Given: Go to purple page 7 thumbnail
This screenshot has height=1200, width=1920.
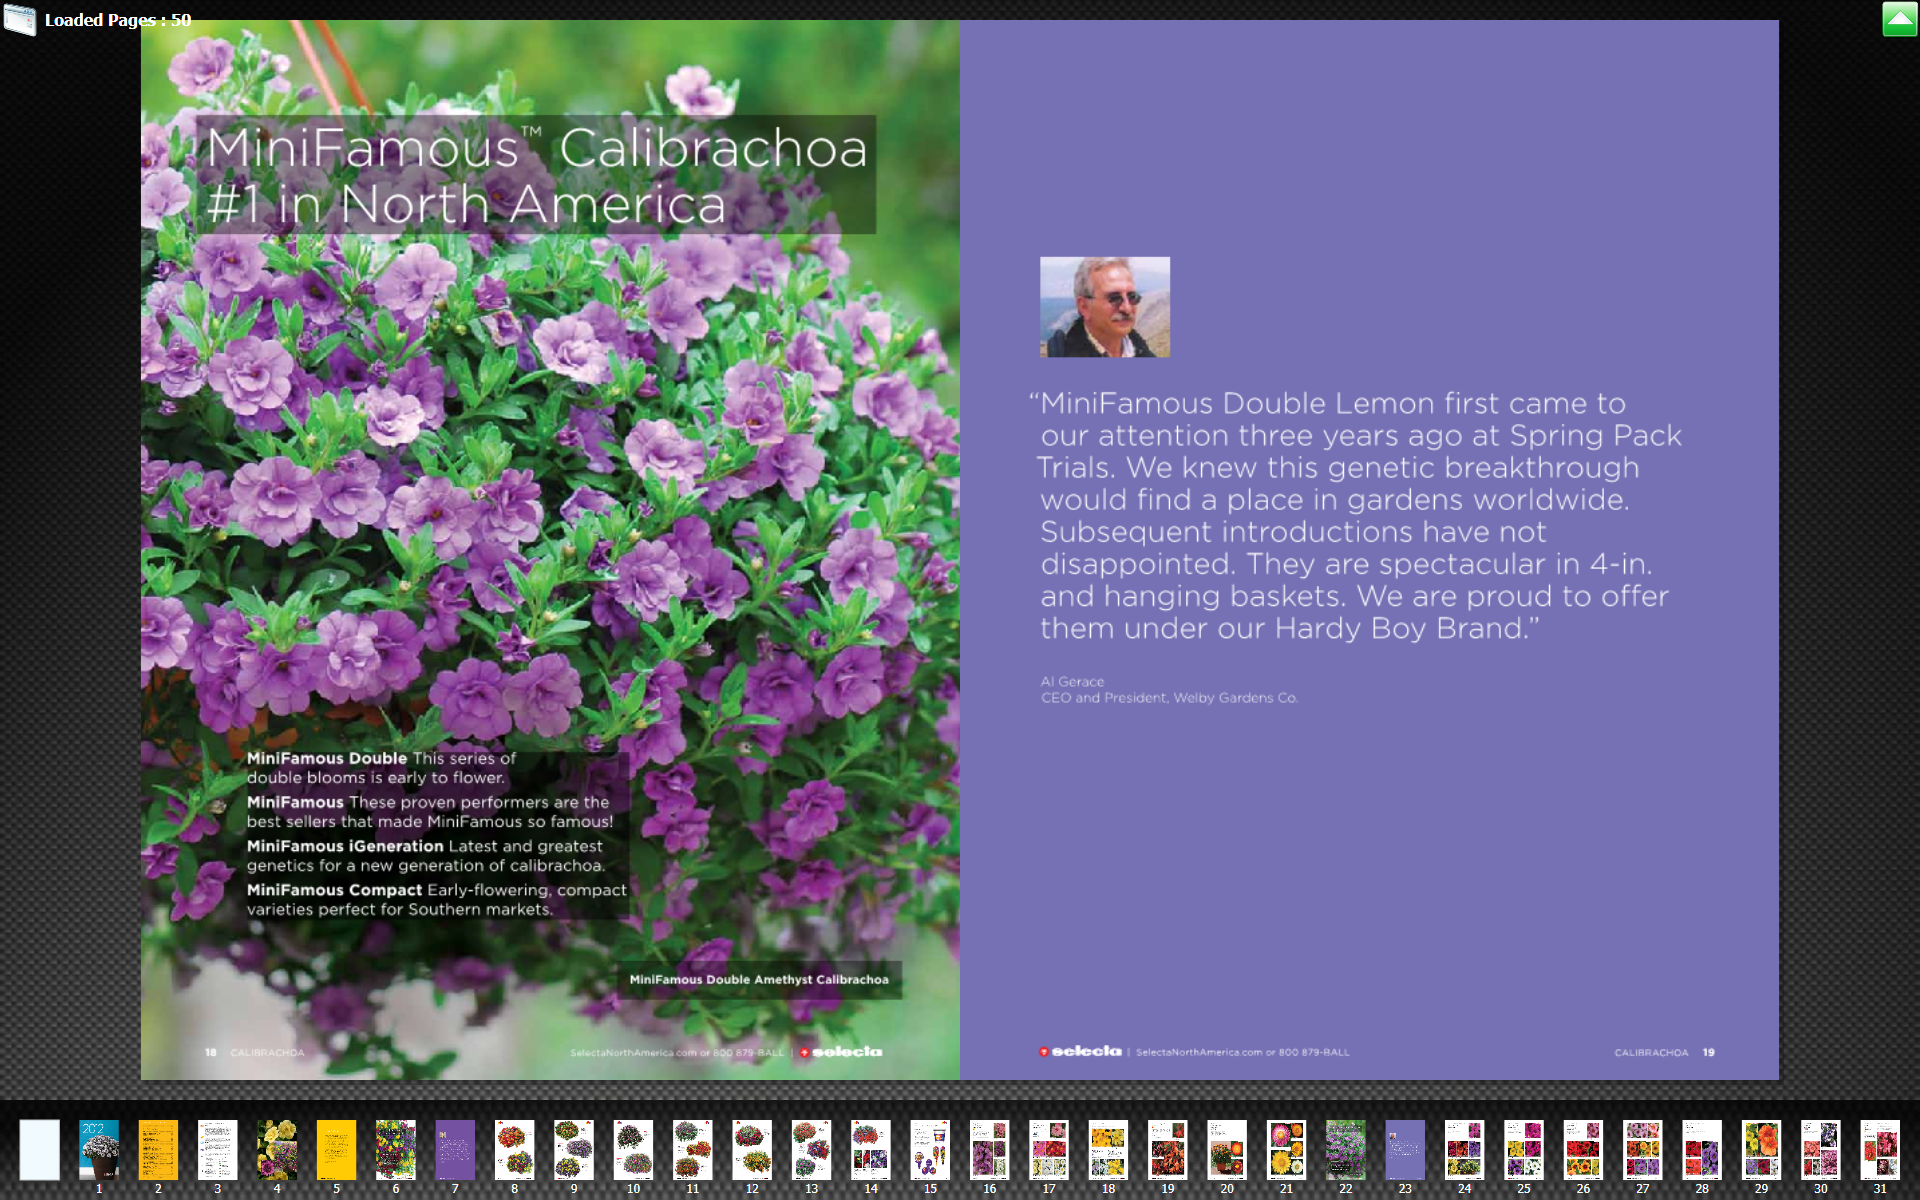Looking at the screenshot, I should pyautogui.click(x=455, y=1150).
